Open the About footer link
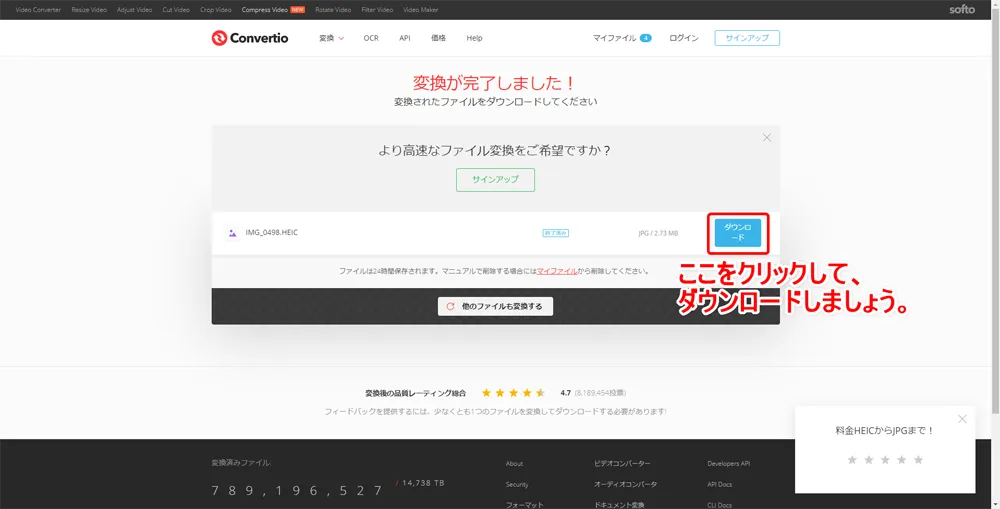 pos(514,464)
